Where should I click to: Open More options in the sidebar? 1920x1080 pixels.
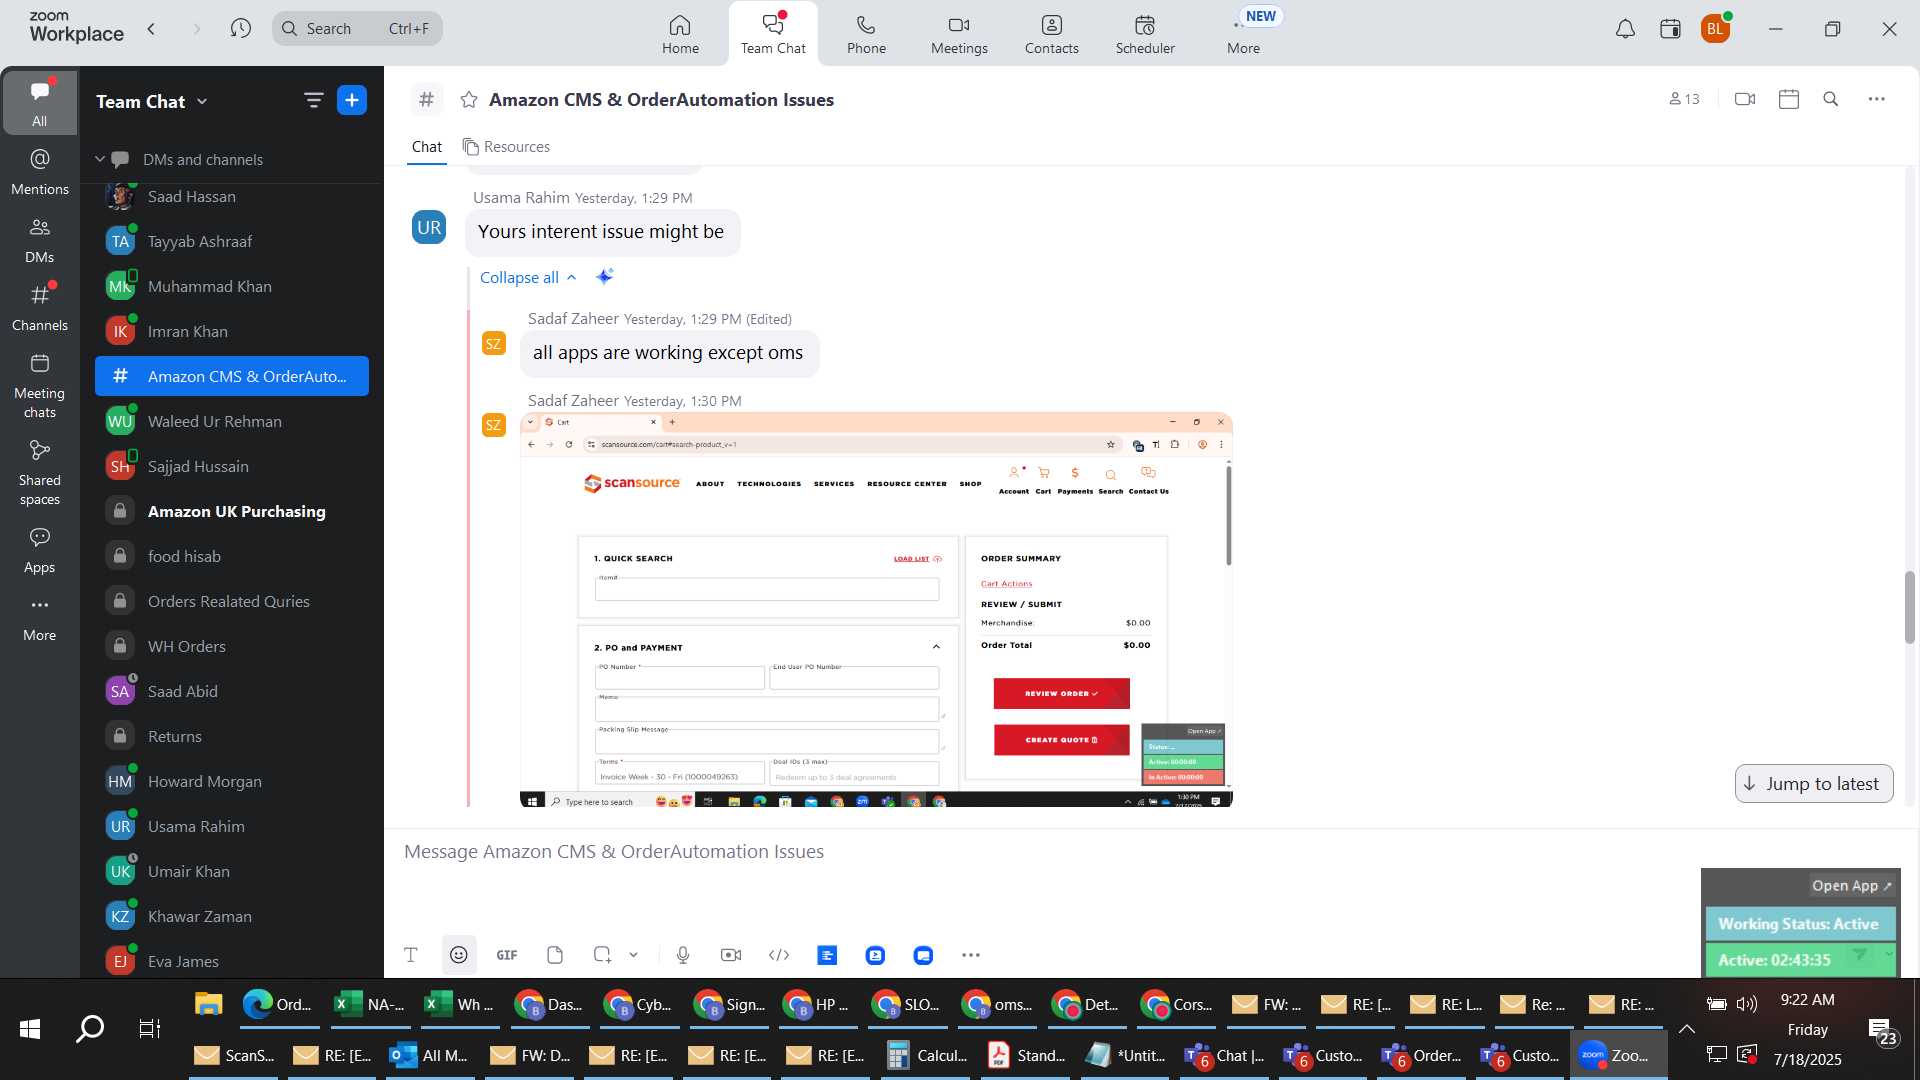[x=39, y=618]
